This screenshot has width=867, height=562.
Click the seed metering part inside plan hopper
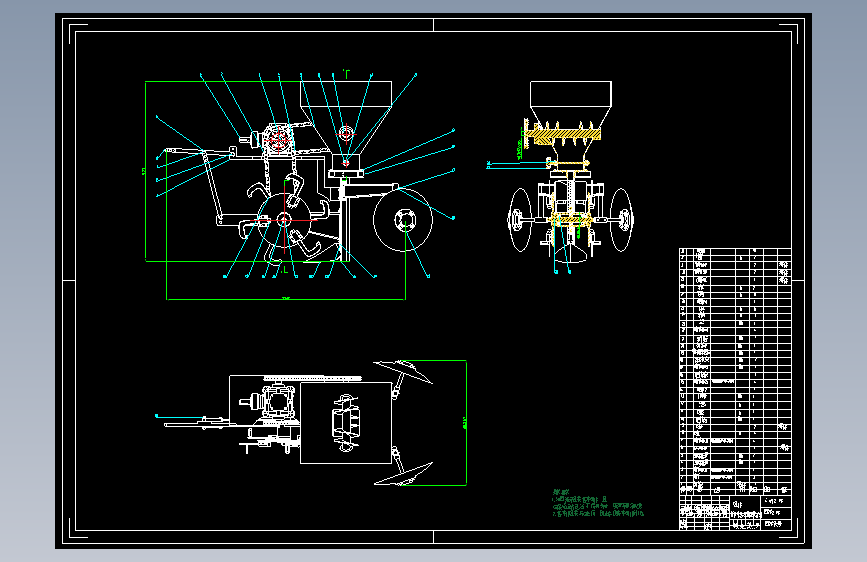coord(346,423)
